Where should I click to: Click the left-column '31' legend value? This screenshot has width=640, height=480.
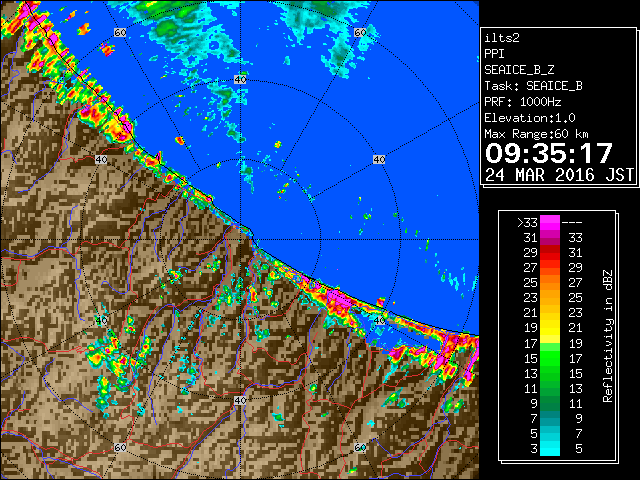point(531,238)
